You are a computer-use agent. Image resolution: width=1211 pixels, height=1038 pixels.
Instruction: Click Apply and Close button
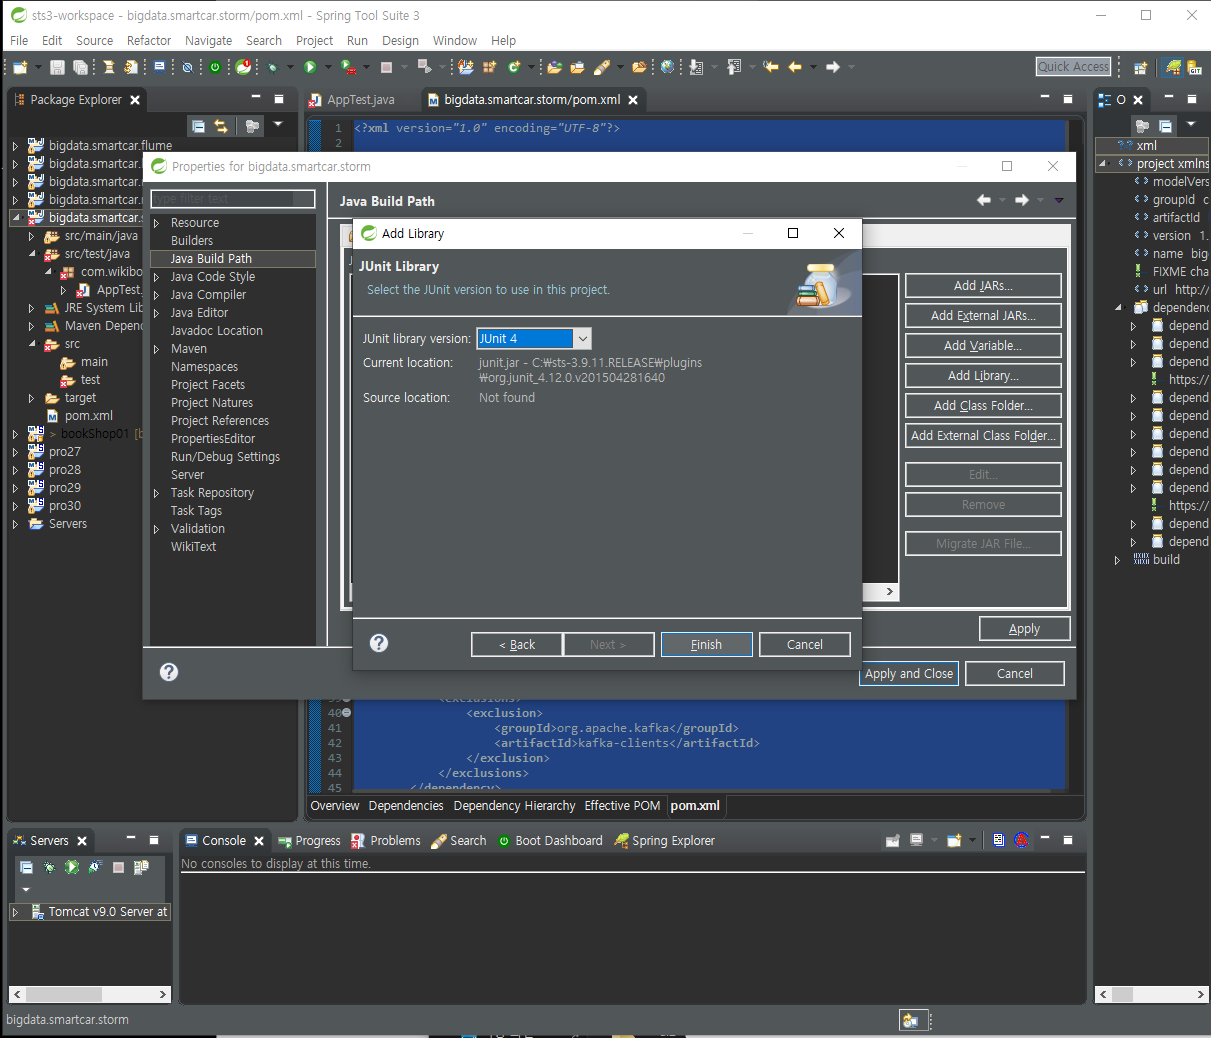tap(909, 674)
